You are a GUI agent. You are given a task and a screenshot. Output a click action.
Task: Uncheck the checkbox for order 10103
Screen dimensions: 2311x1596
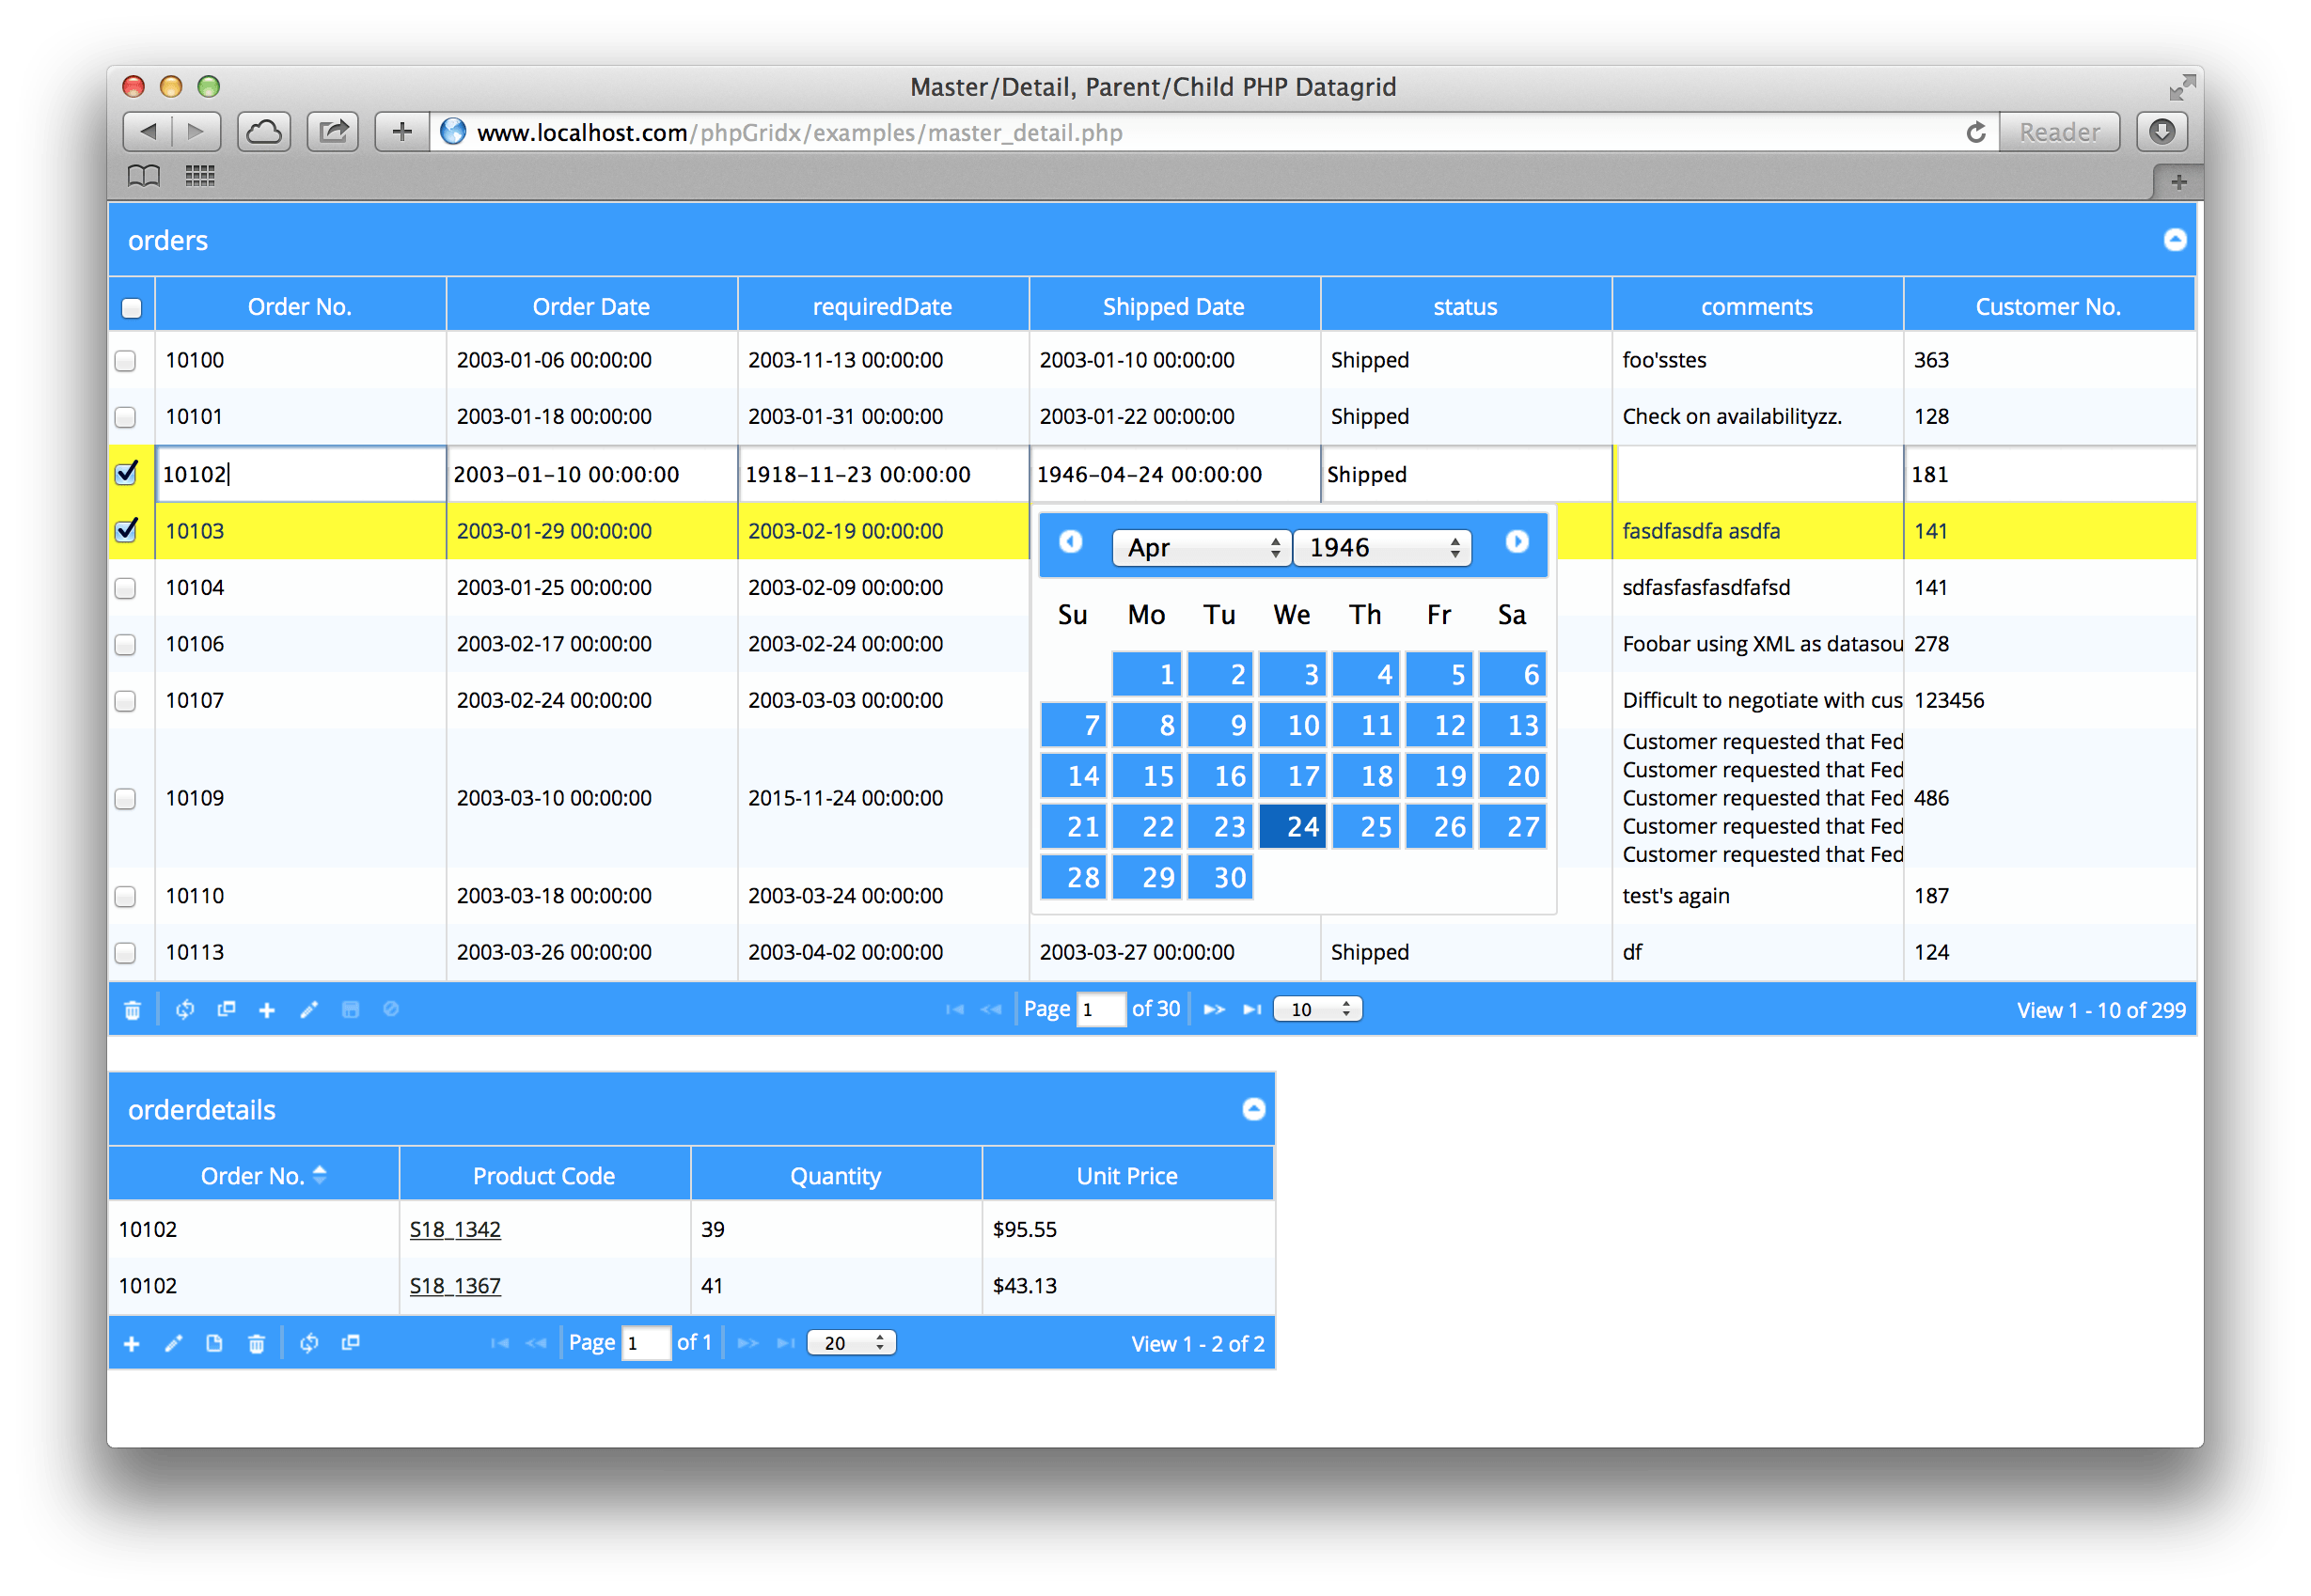[x=126, y=531]
